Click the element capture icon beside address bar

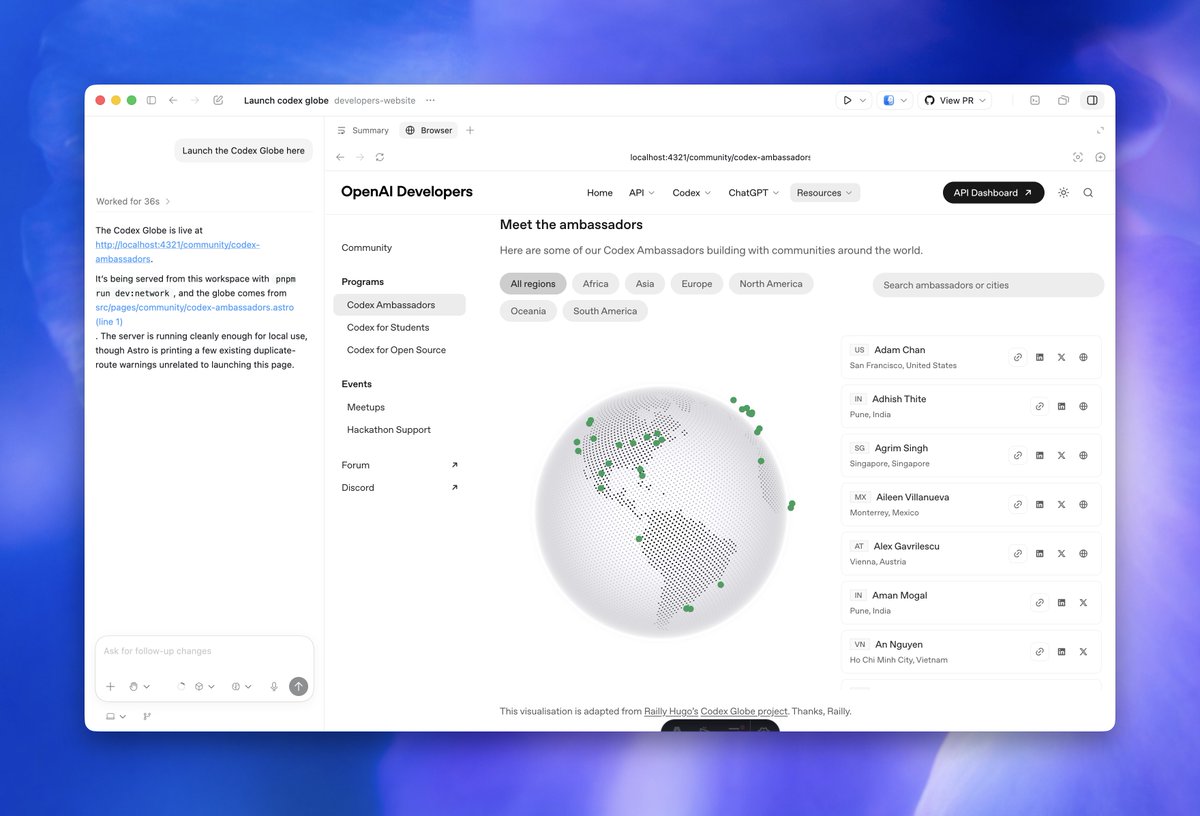click(1077, 157)
